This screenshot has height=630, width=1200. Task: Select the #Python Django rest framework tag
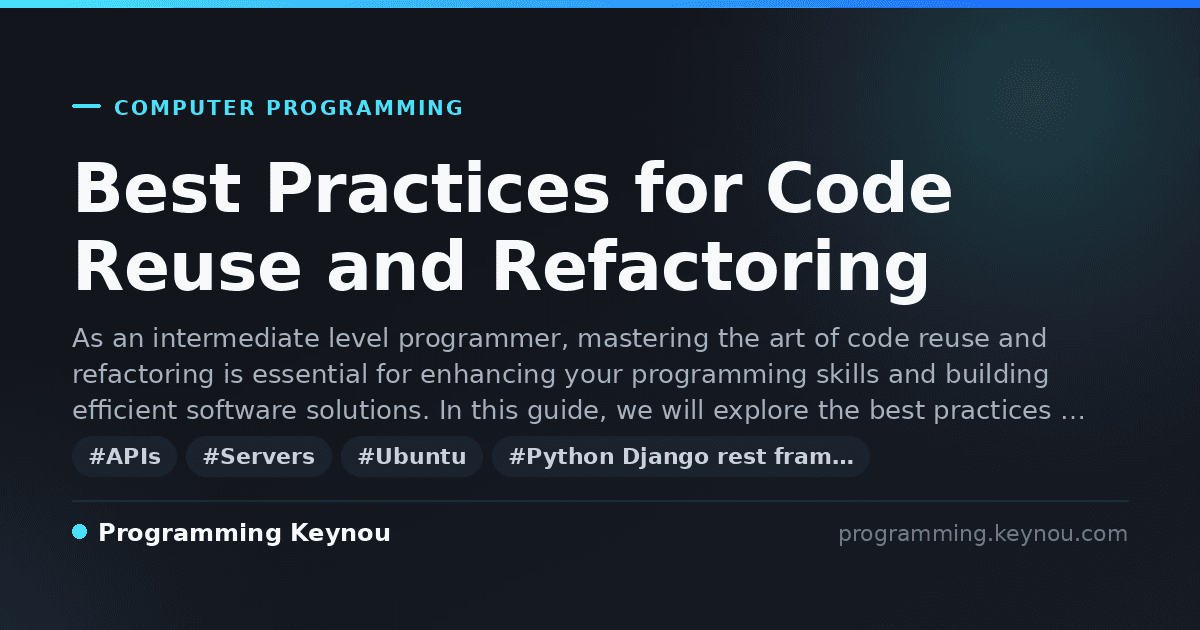(x=681, y=457)
